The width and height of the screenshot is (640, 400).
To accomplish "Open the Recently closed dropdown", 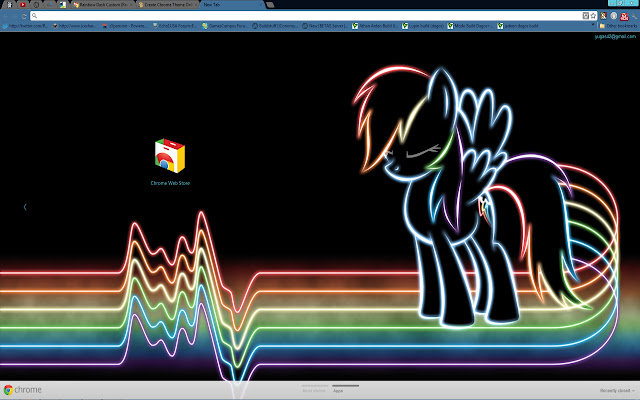I will (617, 391).
